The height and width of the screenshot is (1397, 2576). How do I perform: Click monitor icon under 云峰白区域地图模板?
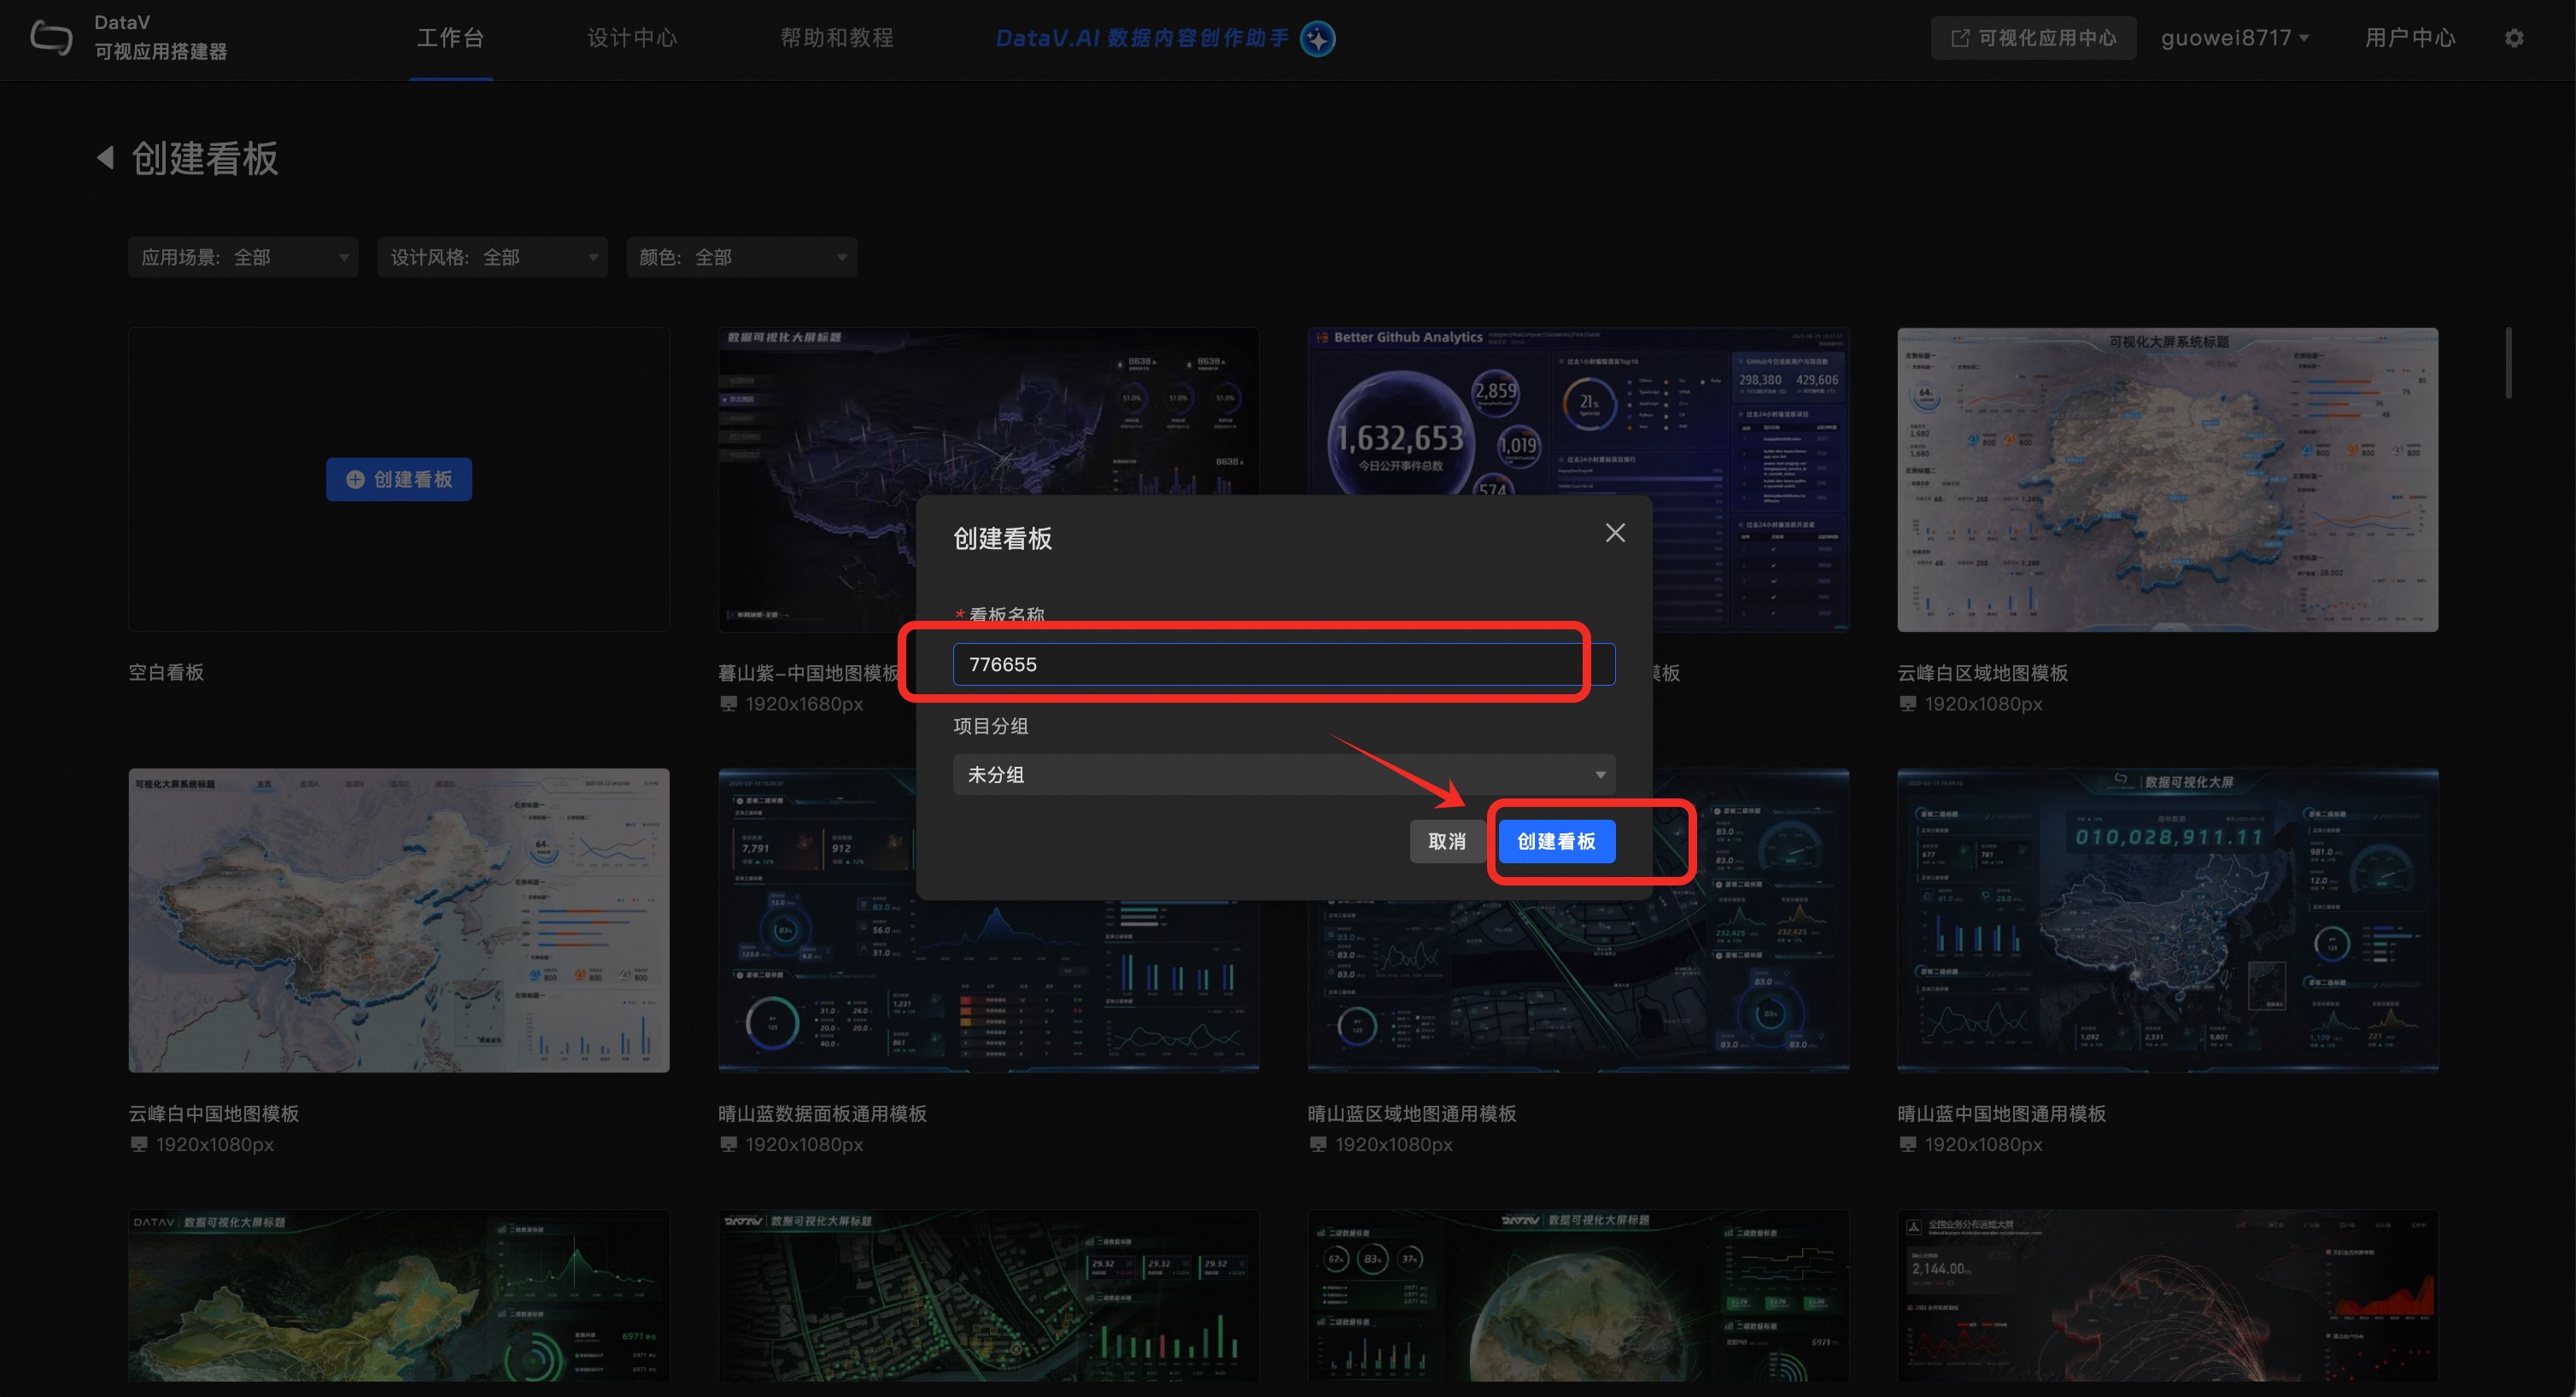click(1907, 704)
